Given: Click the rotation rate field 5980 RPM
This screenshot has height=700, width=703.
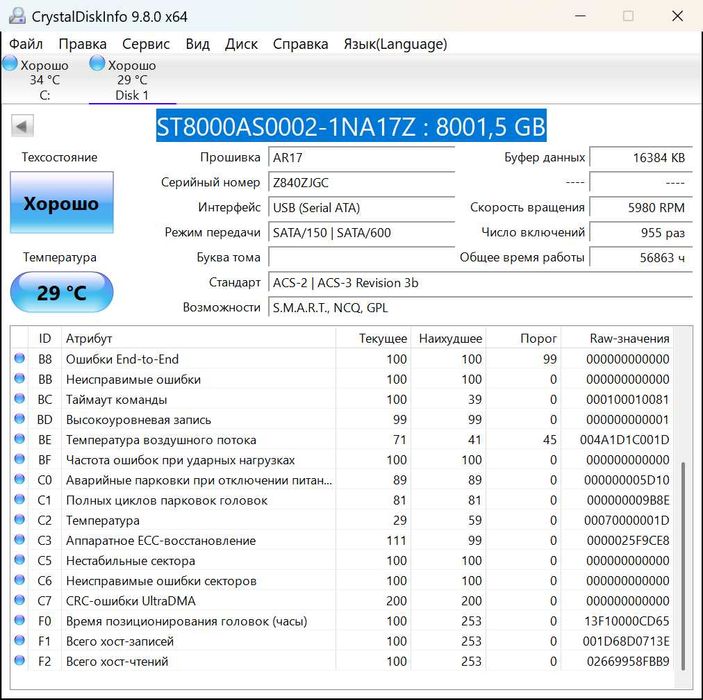Looking at the screenshot, I should coord(641,208).
